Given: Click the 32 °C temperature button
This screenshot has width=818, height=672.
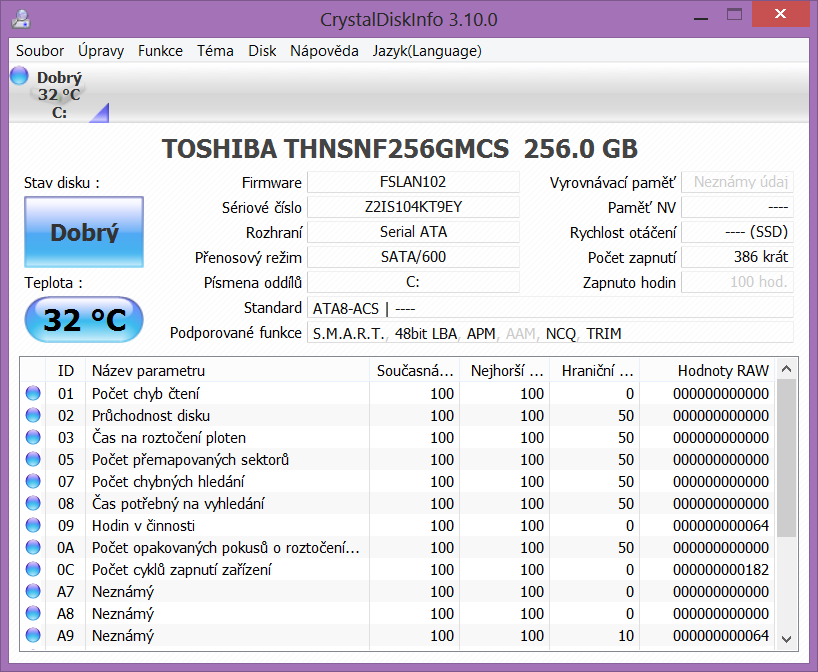Looking at the screenshot, I should pos(84,320).
